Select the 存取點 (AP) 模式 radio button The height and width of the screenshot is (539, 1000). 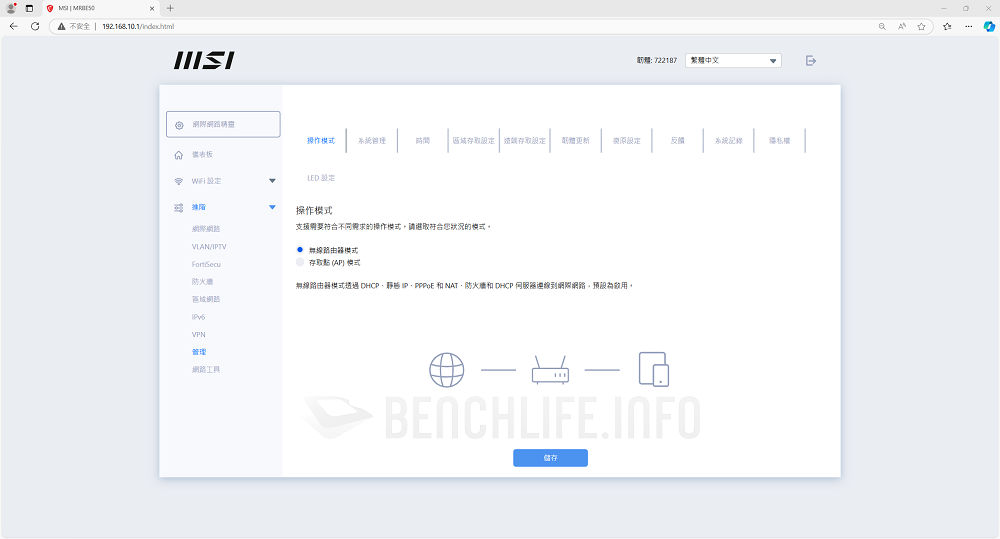[299, 262]
